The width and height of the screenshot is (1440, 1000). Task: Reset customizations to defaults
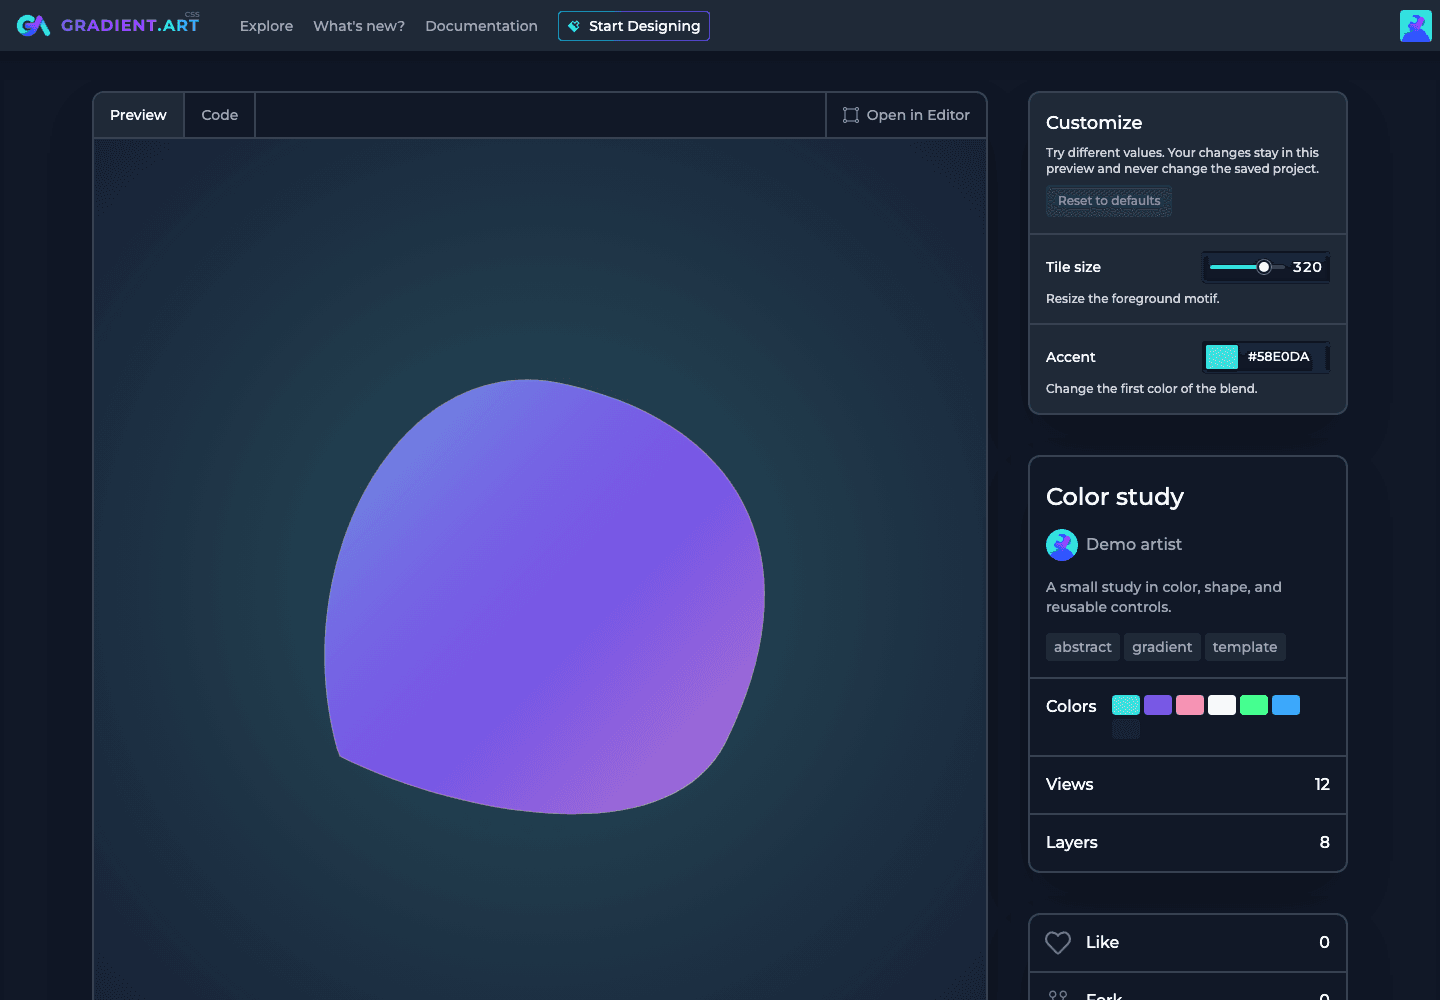pos(1109,201)
